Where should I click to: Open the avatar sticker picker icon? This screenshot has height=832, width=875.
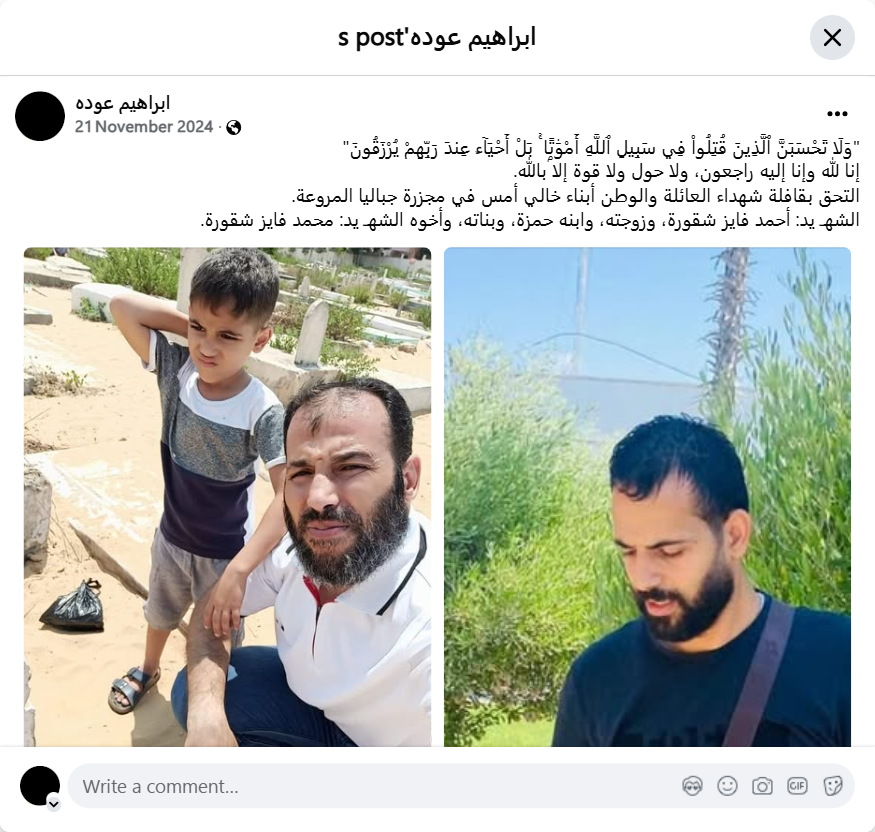[692, 786]
